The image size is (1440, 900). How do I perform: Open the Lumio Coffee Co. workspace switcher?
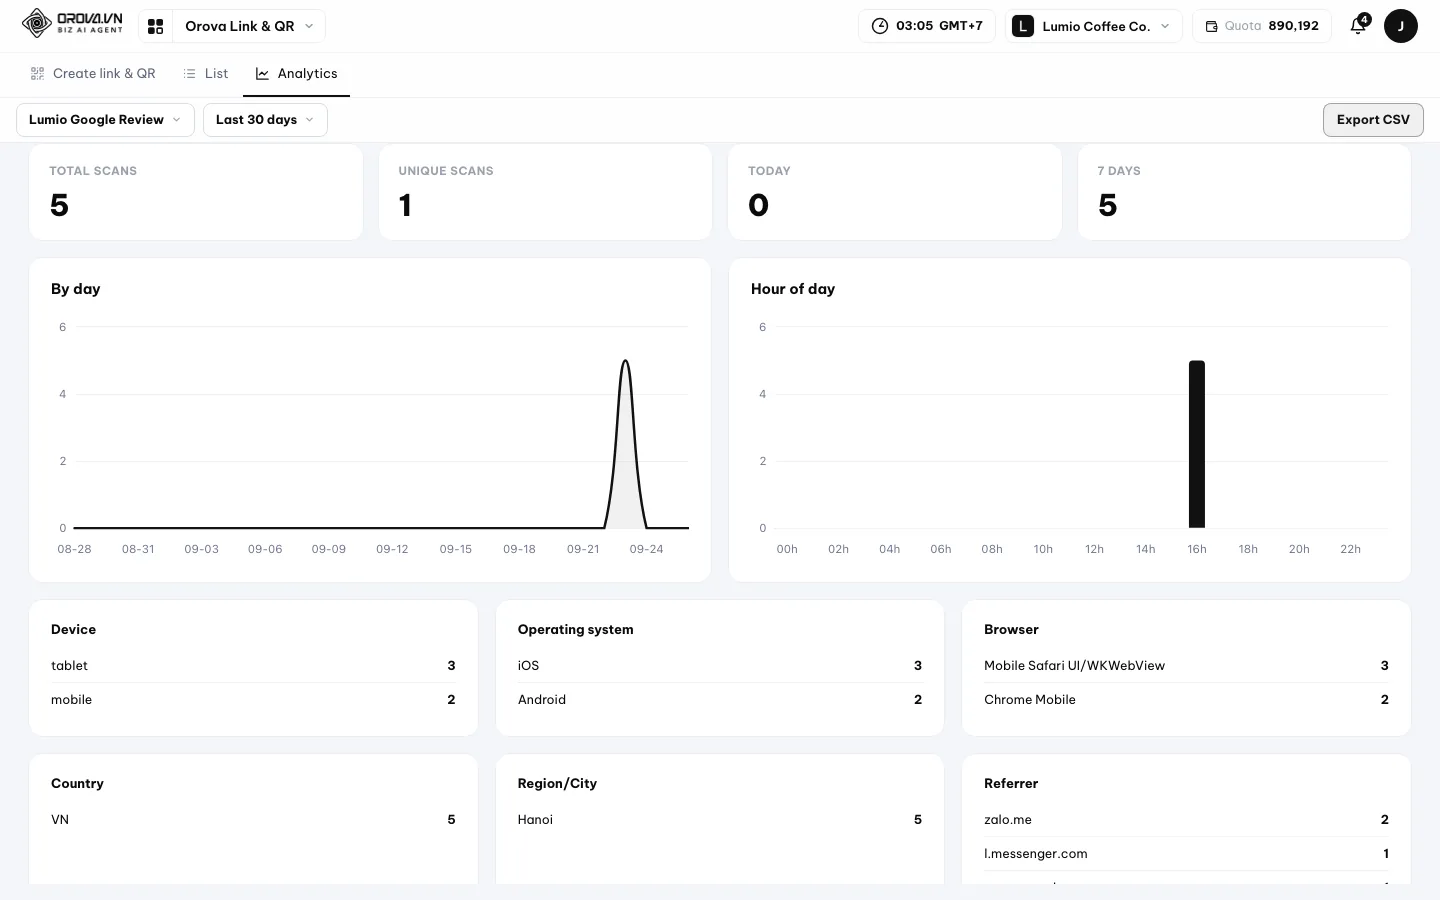click(1093, 26)
